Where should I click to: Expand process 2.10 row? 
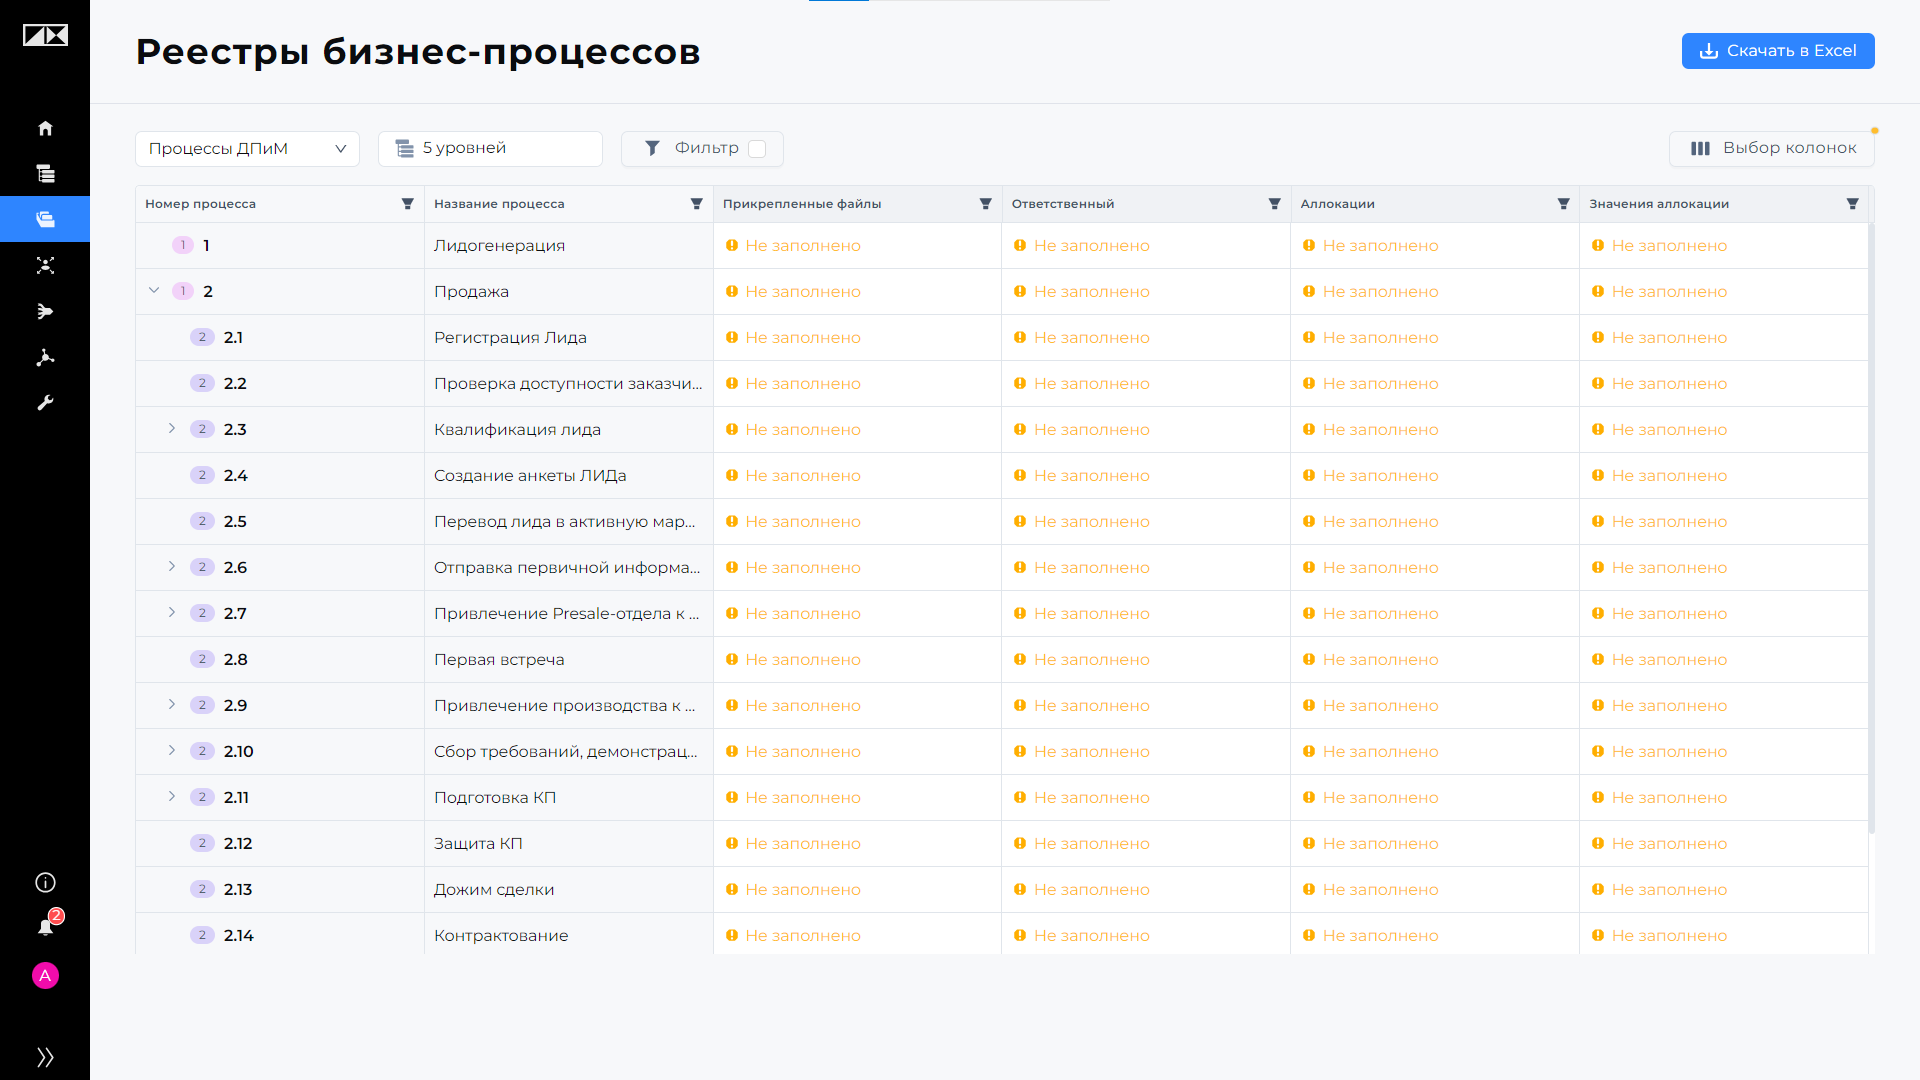(172, 751)
